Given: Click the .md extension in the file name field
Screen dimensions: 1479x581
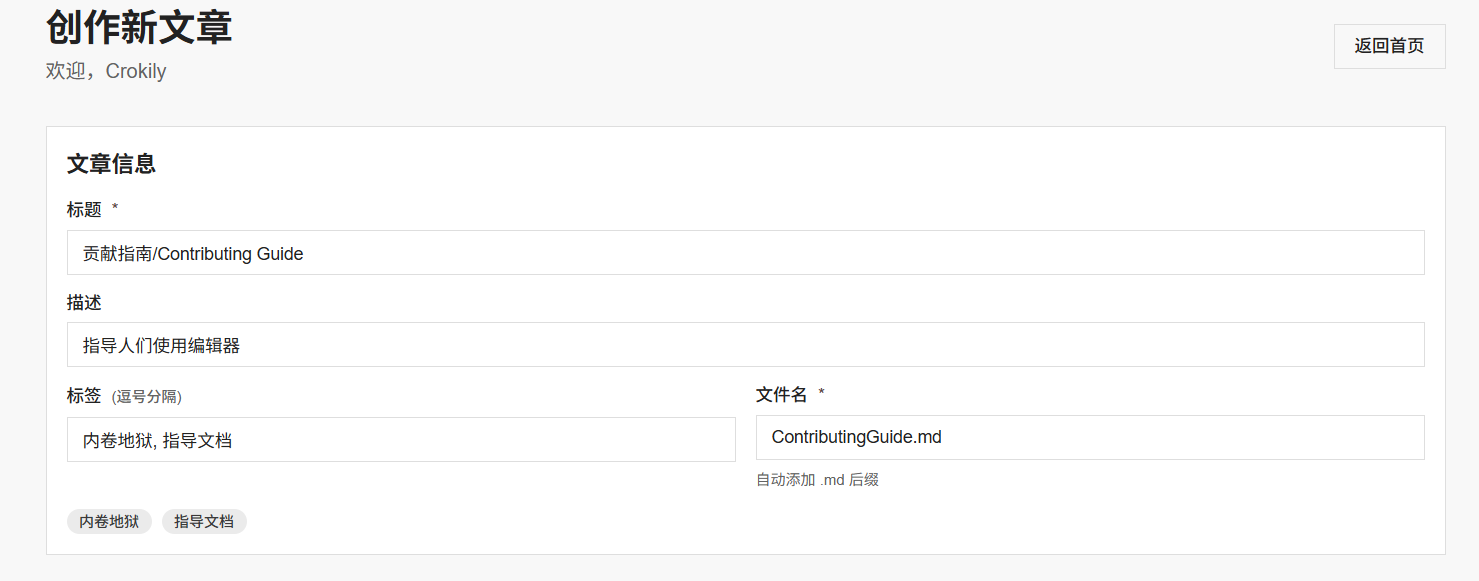Looking at the screenshot, I should [x=929, y=438].
